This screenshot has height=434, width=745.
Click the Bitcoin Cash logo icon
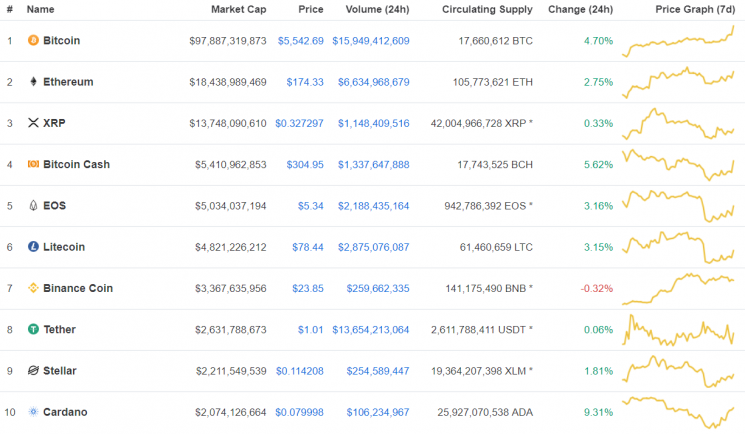(x=33, y=164)
